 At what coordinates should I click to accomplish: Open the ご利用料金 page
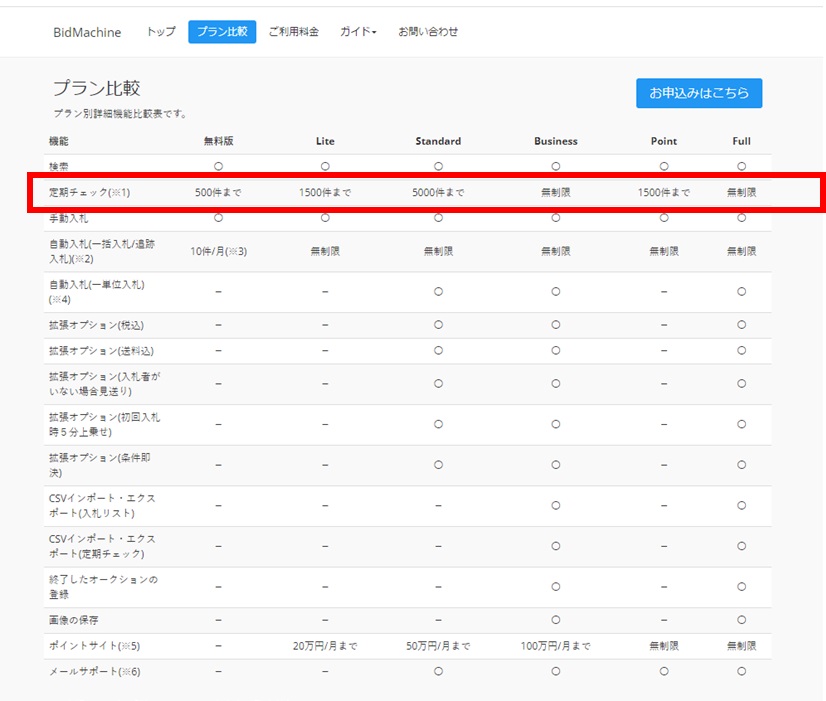click(293, 32)
